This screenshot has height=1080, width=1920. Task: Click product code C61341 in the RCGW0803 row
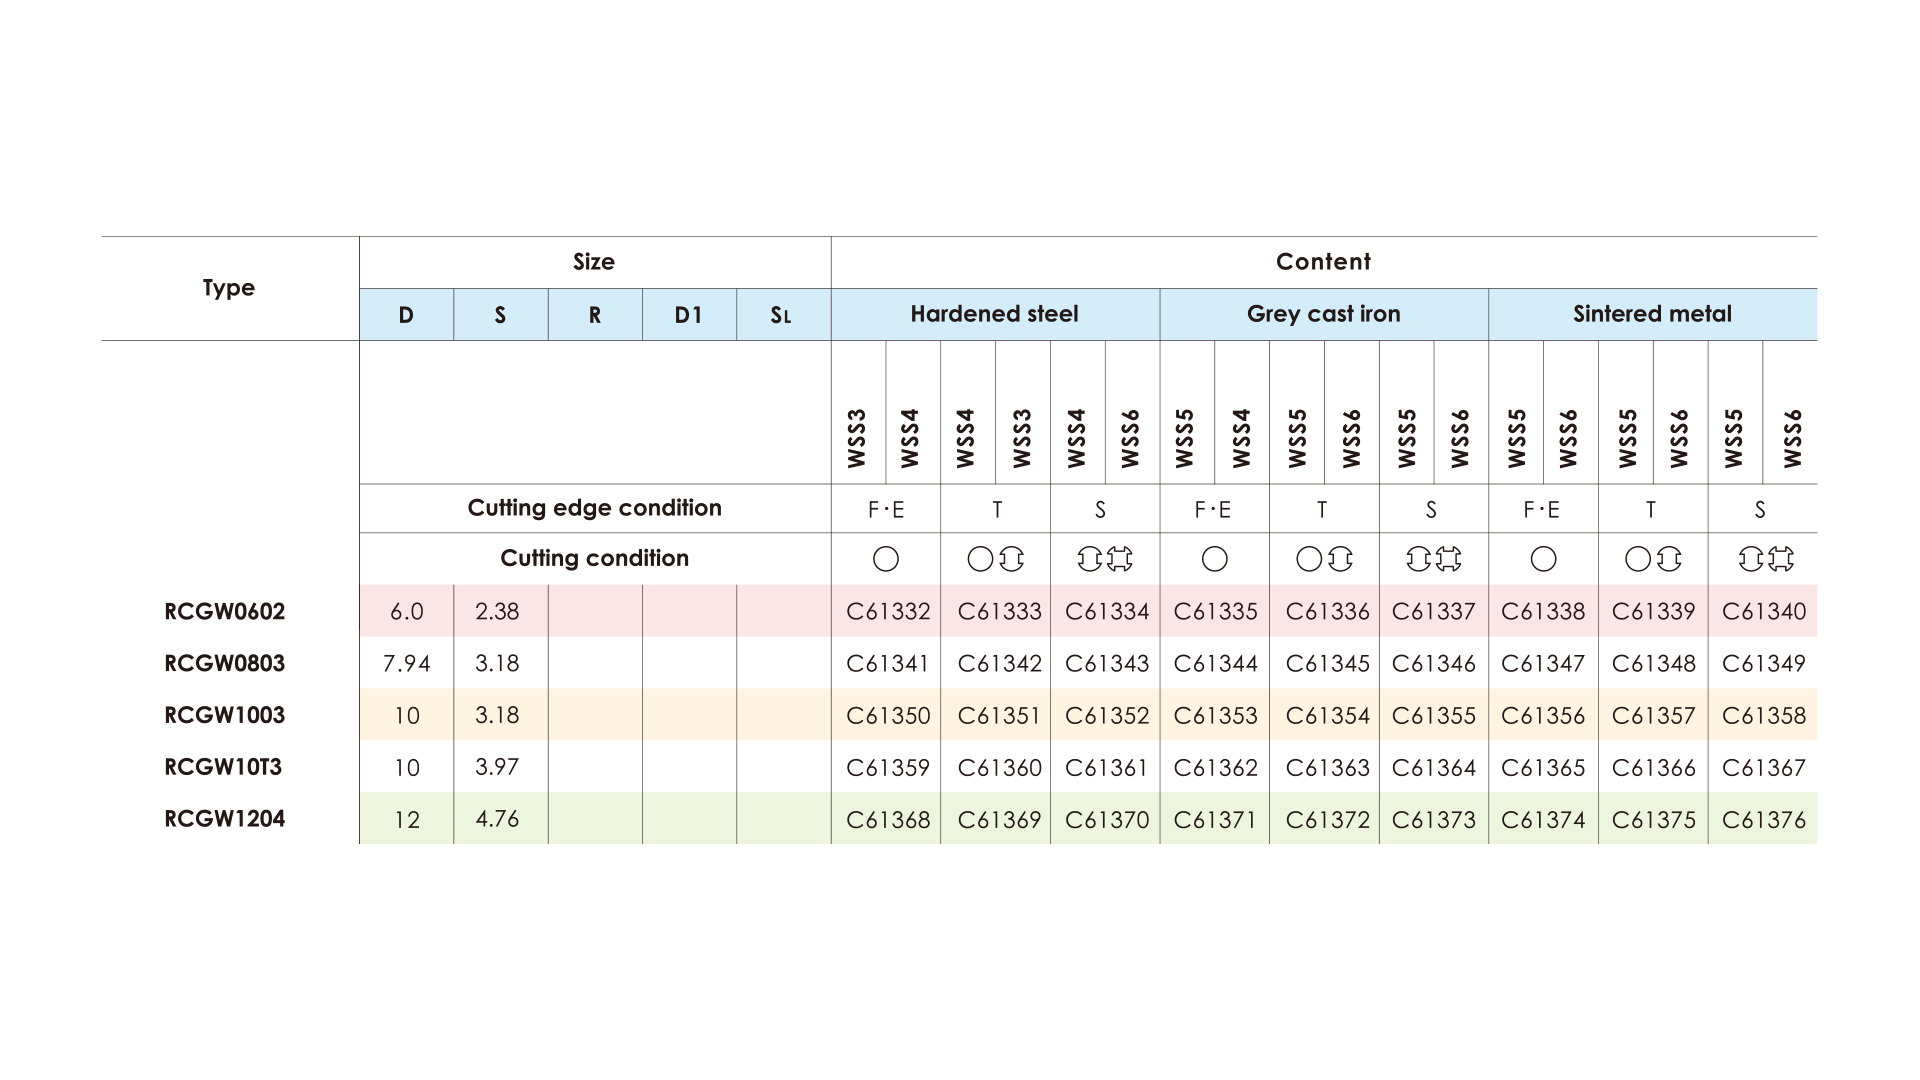tap(888, 664)
